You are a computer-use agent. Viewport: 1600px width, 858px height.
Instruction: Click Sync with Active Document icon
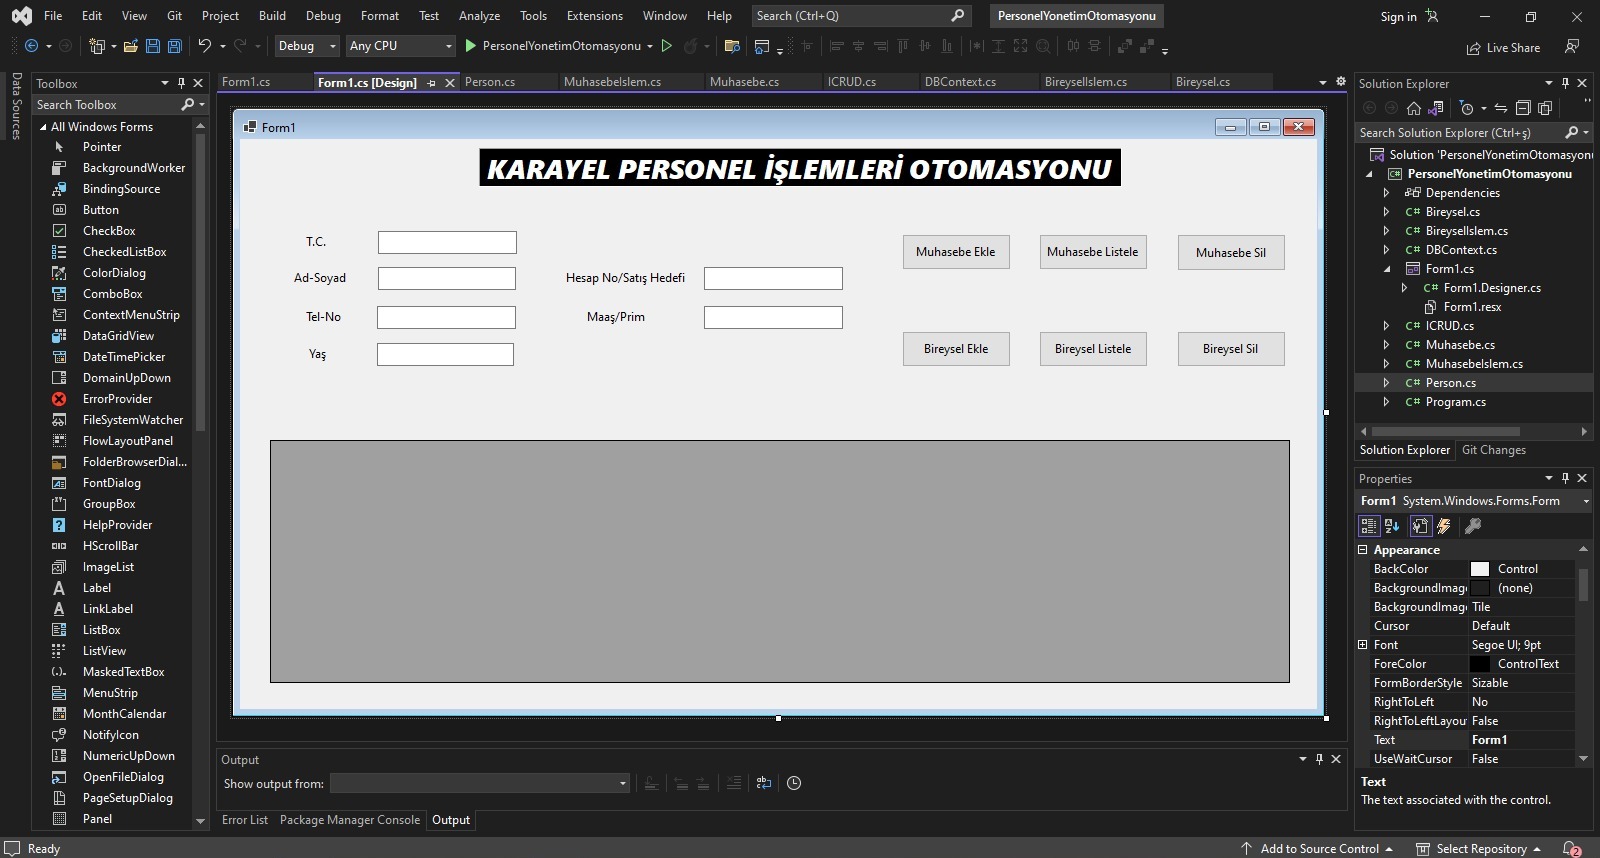[x=1501, y=108]
